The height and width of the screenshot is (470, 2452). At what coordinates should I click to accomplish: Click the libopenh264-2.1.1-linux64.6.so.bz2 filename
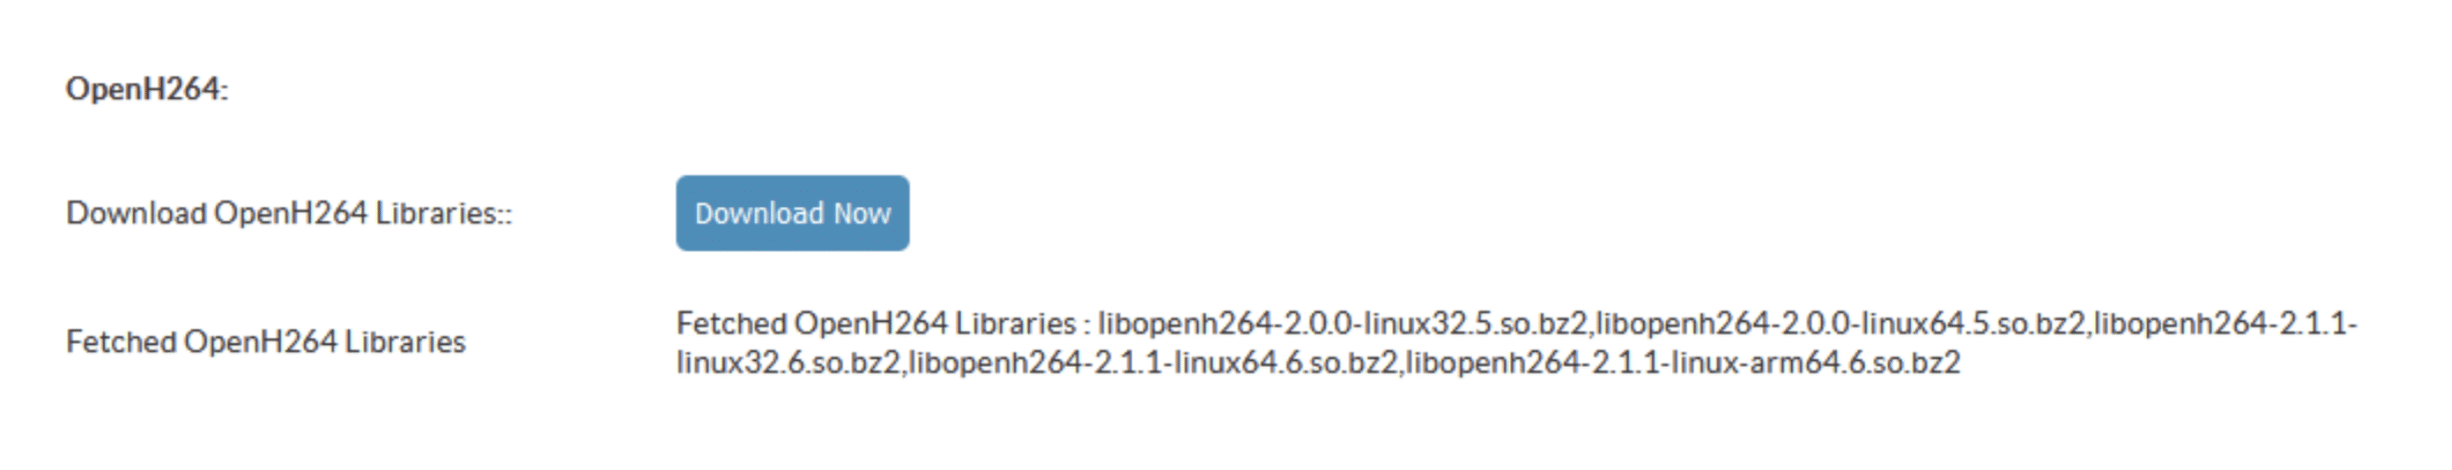pyautogui.click(x=1153, y=362)
